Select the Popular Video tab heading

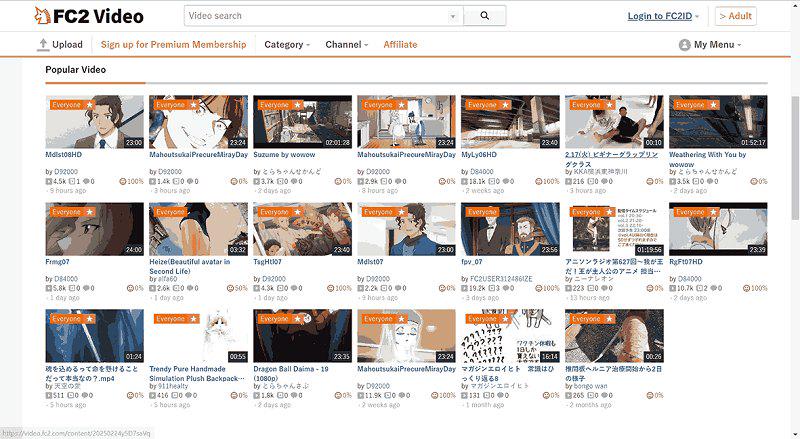click(x=76, y=69)
